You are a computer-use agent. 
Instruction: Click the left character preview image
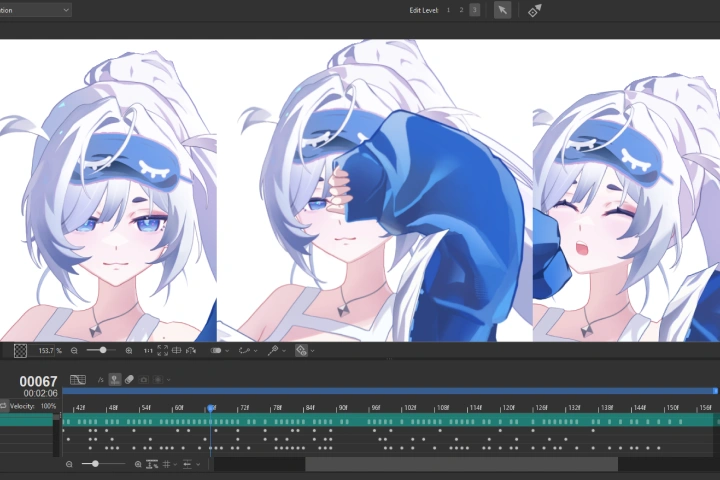[108, 191]
